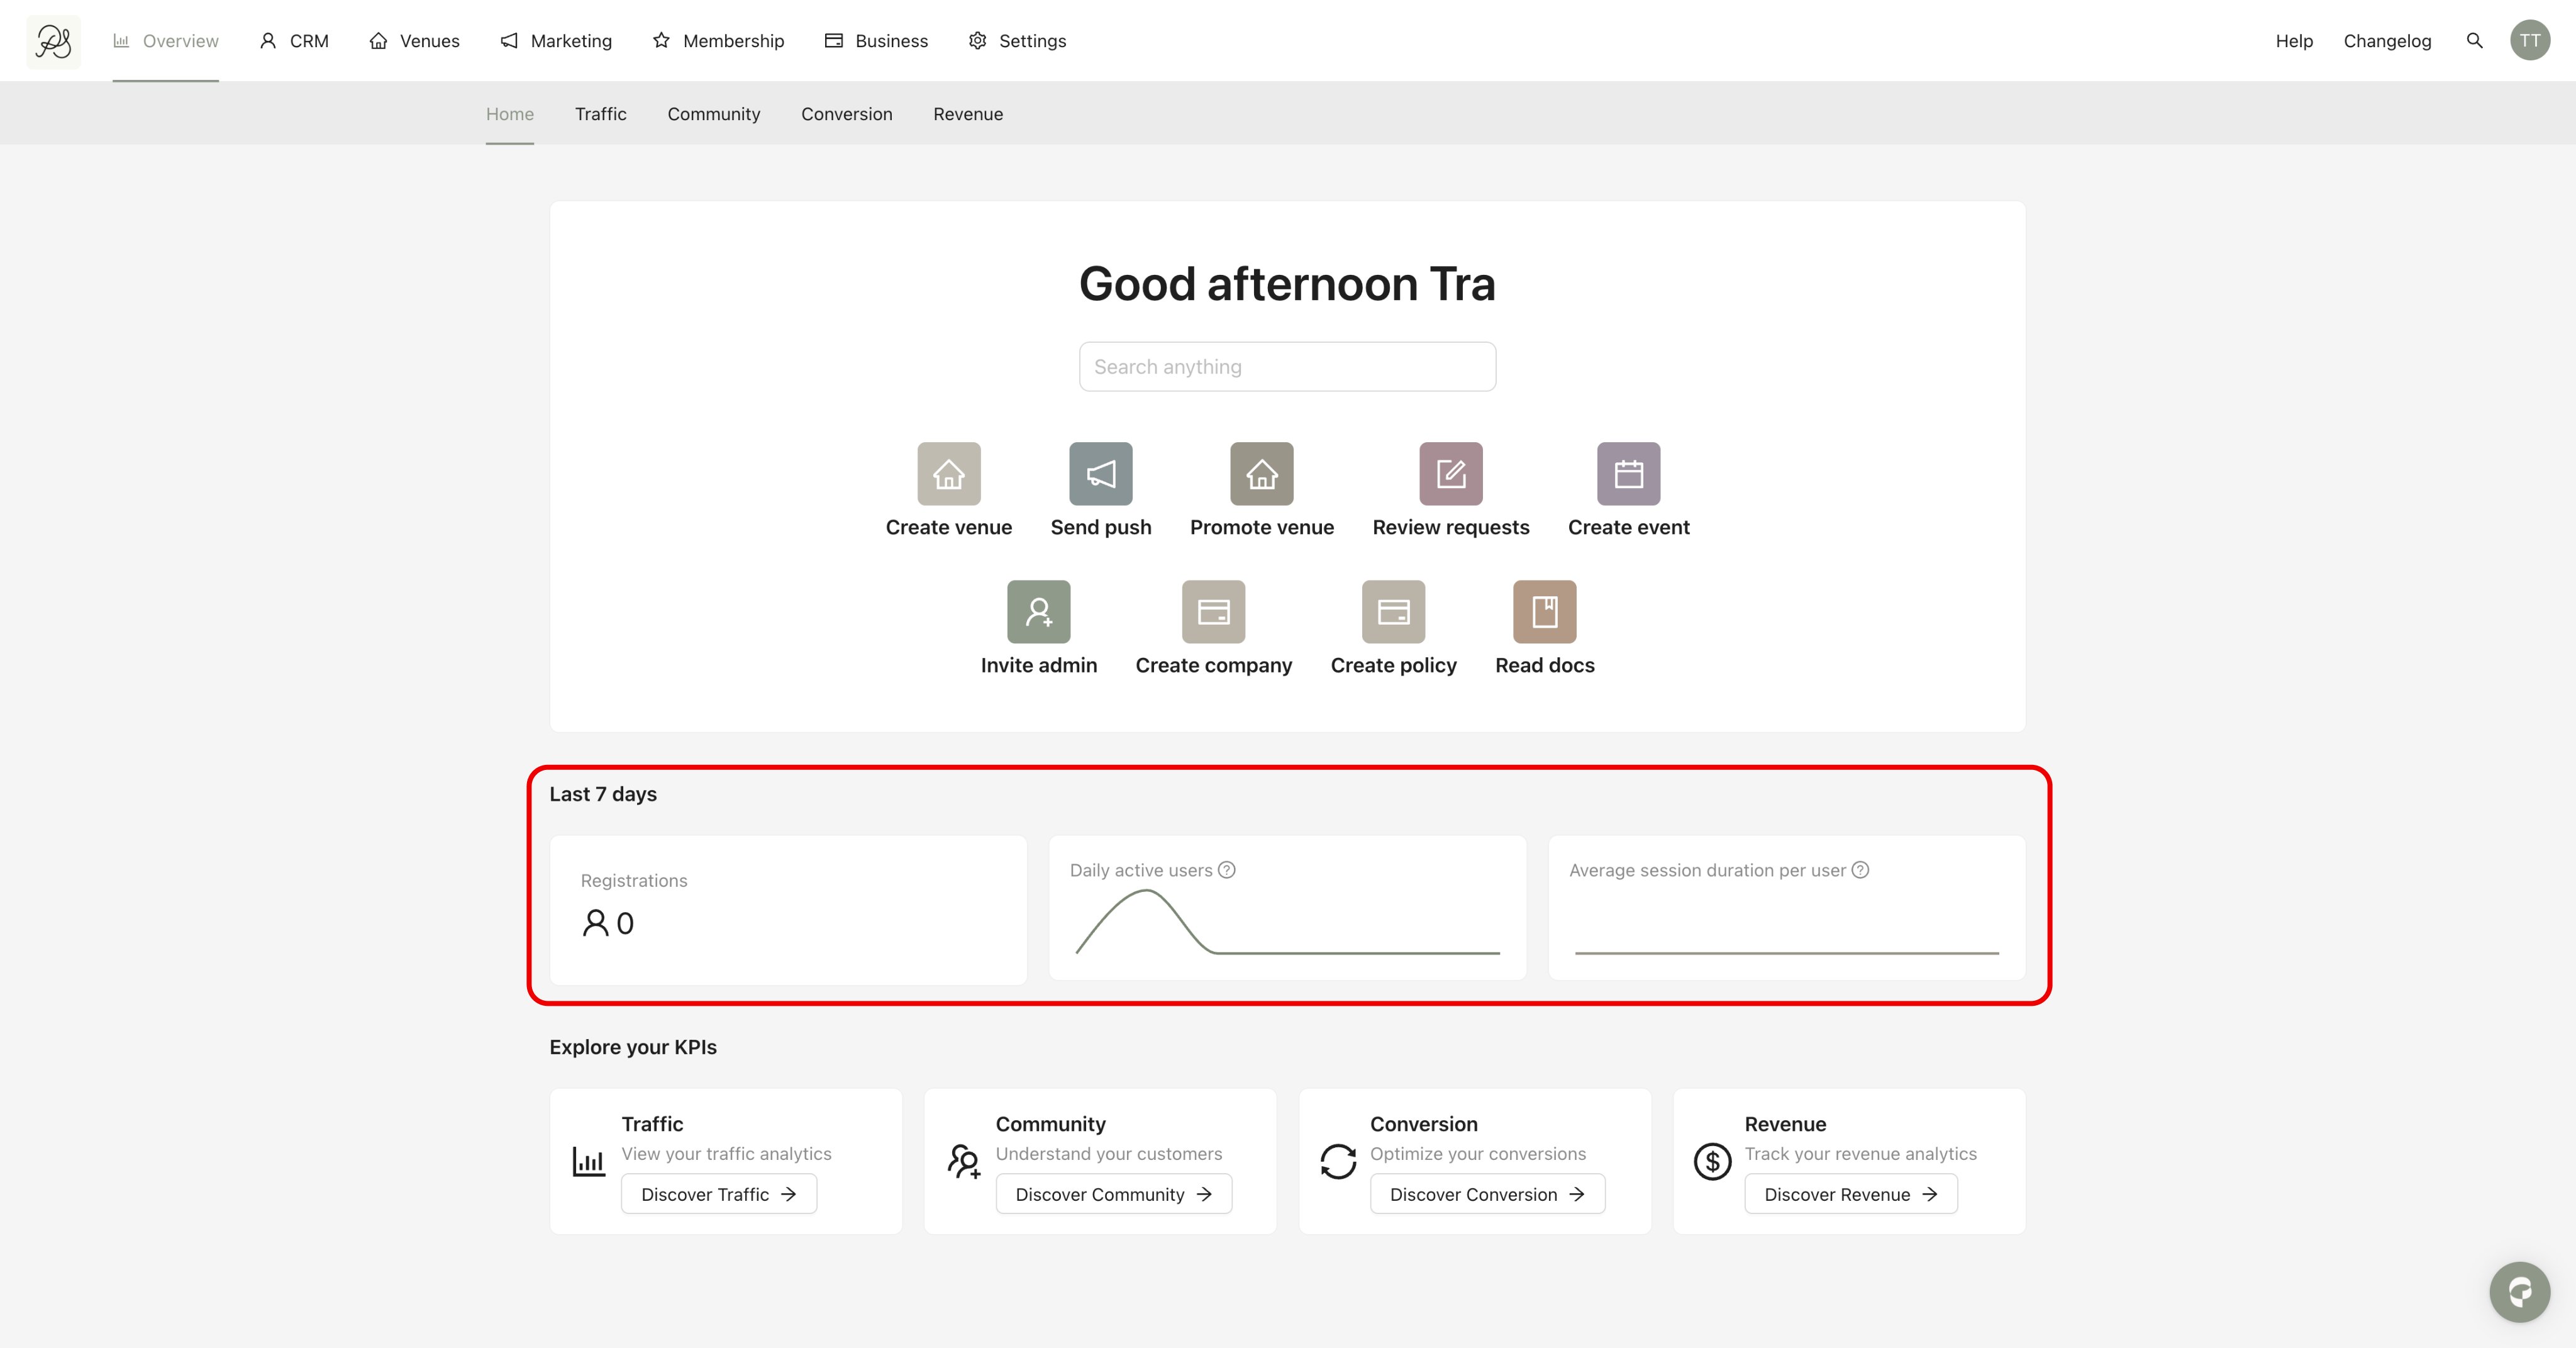Open the Create company icon
Image resolution: width=2576 pixels, height=1348 pixels.
1213,612
